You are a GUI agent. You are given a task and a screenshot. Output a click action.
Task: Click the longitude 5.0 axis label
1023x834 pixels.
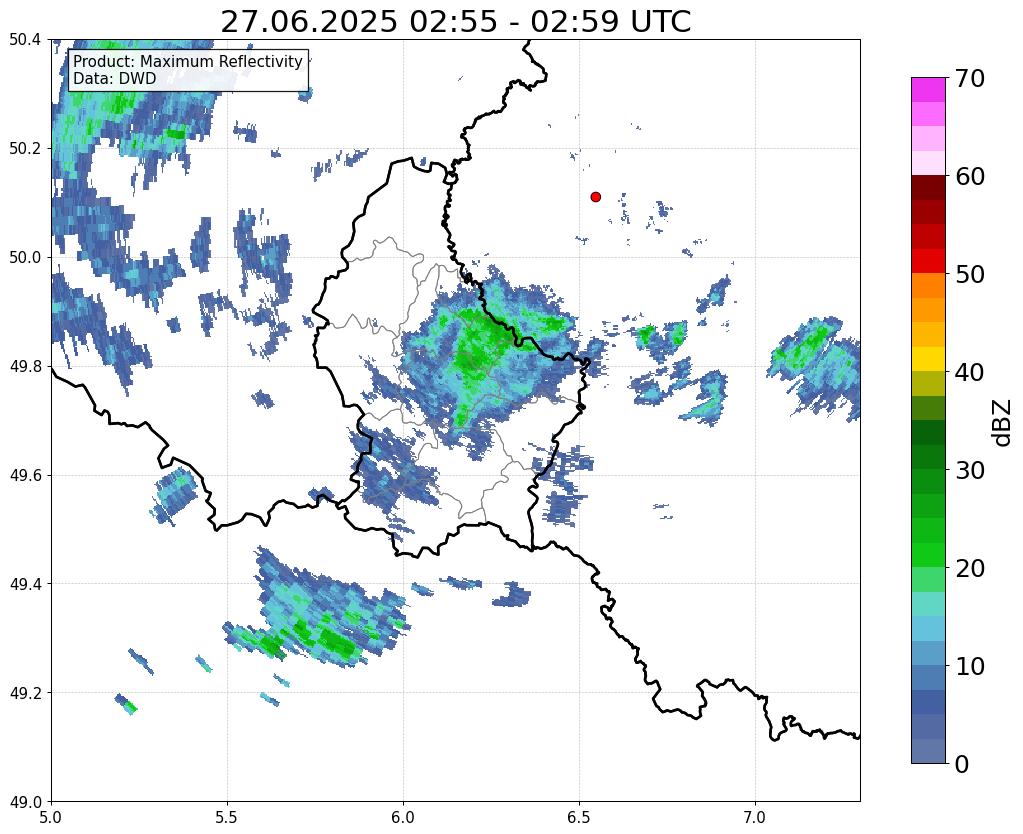(51, 817)
